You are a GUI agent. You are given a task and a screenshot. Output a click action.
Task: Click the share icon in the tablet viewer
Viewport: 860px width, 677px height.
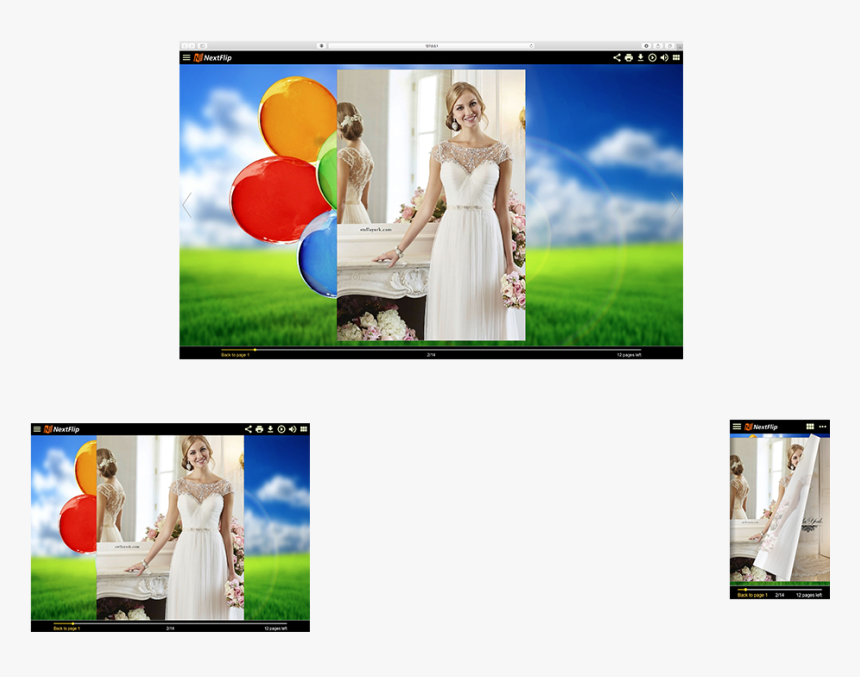coord(248,429)
